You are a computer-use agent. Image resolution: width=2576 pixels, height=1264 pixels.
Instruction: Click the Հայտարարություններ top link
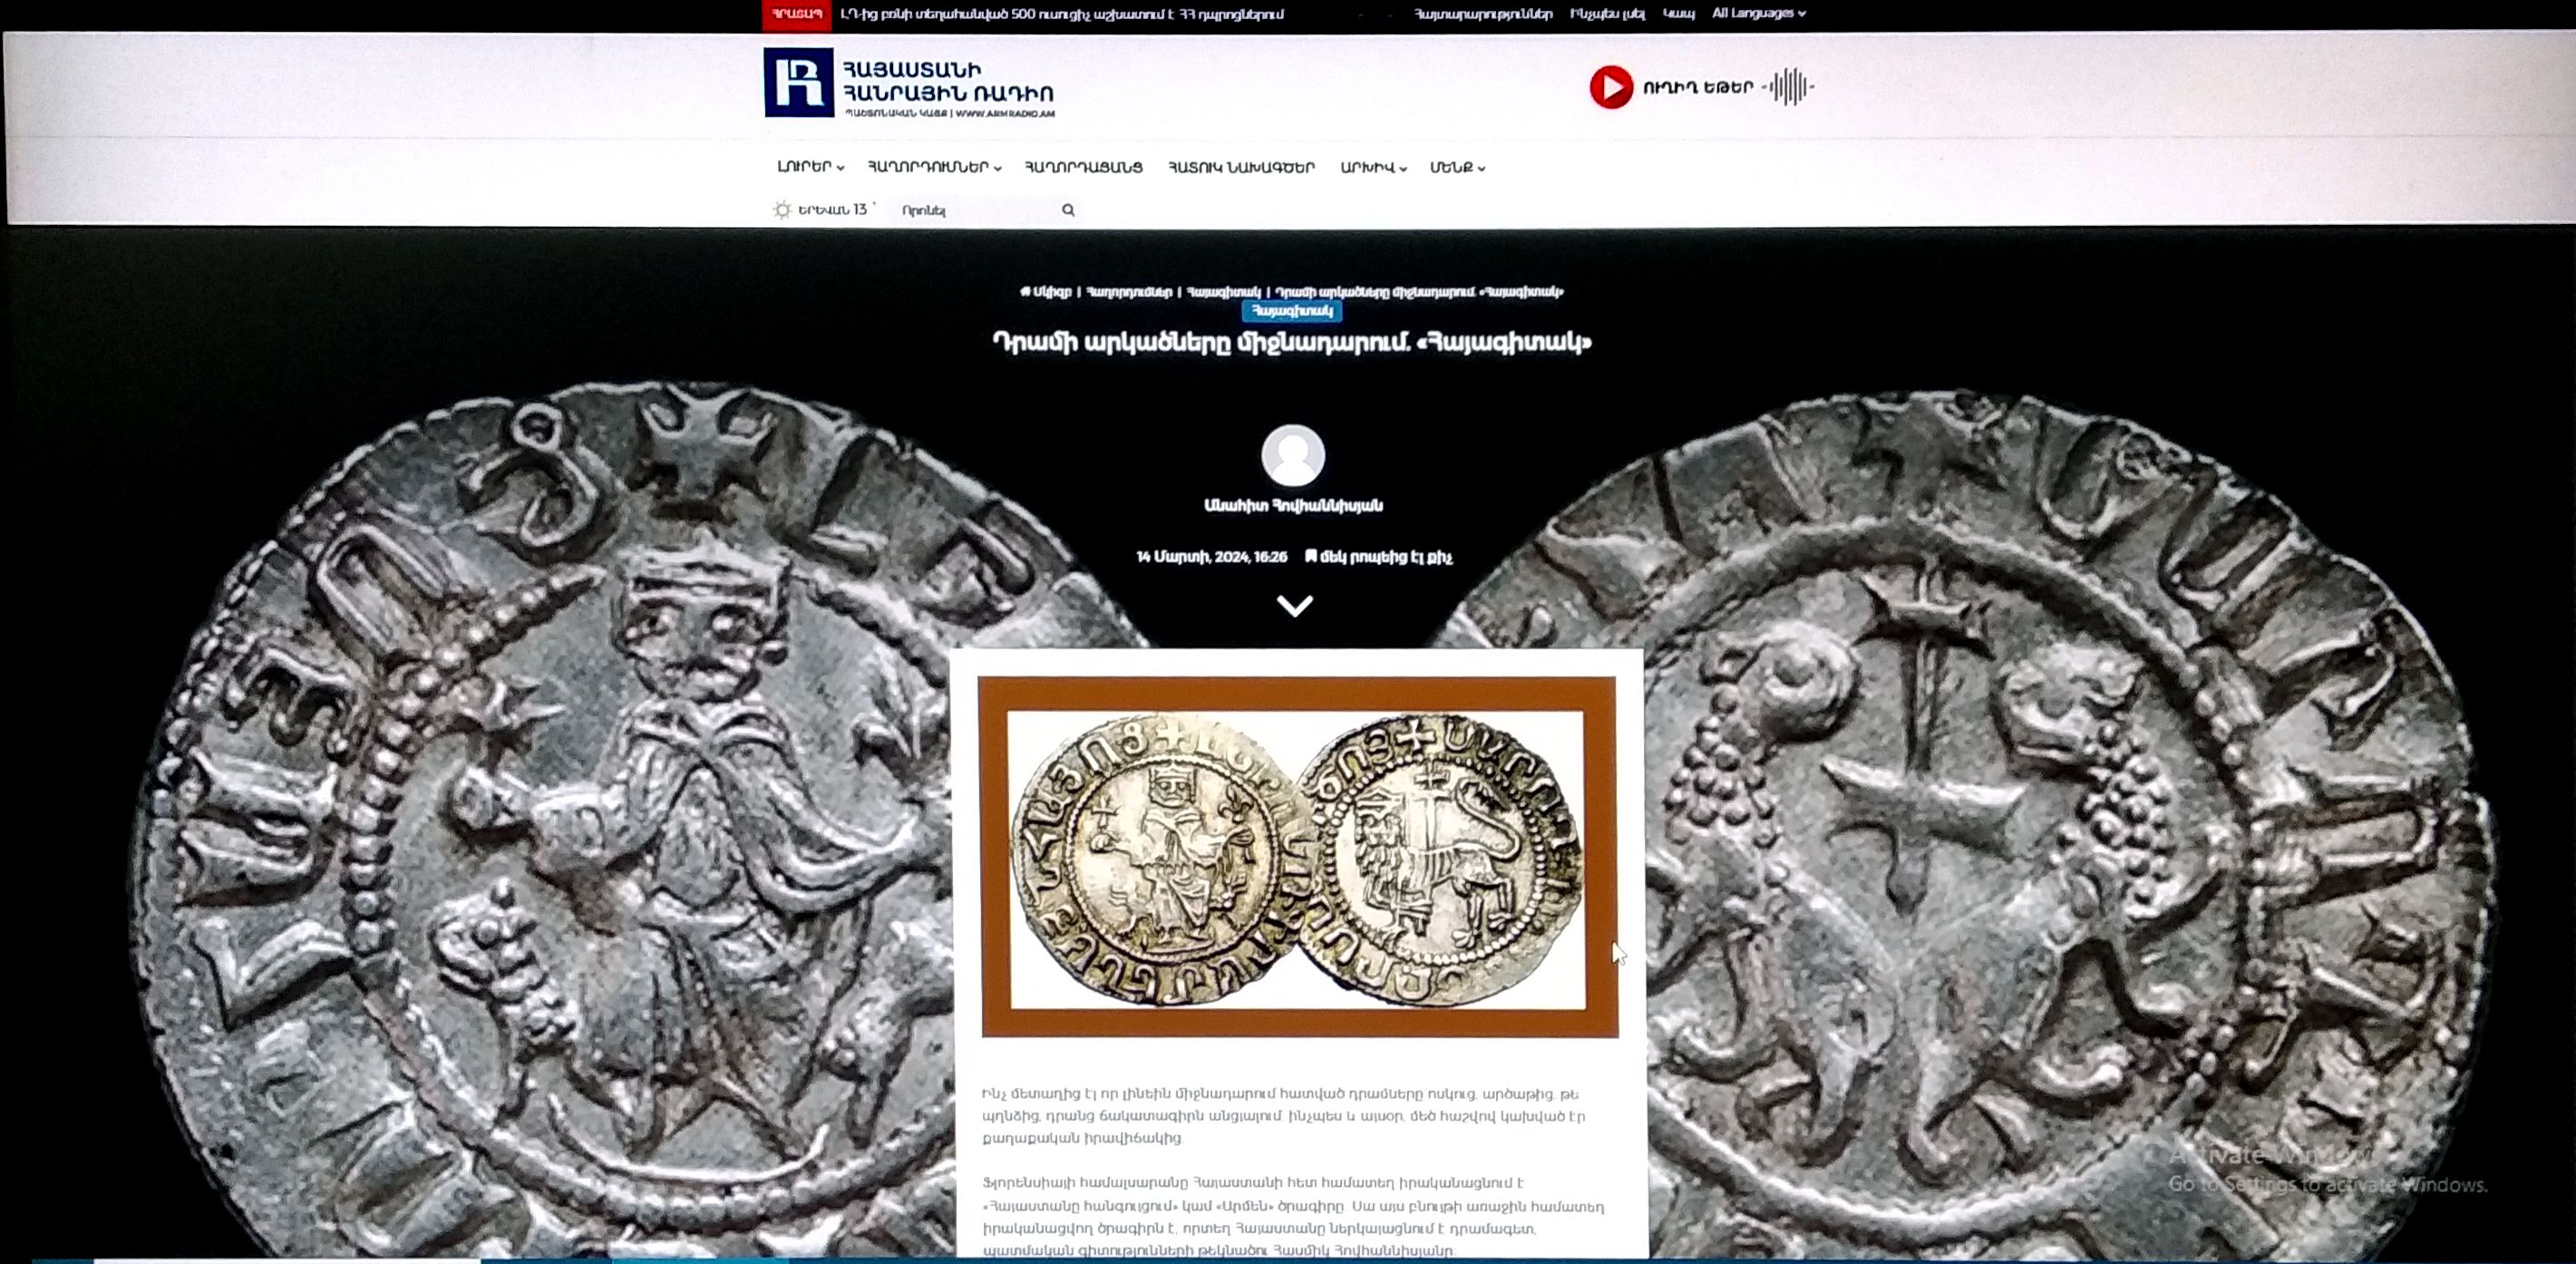(1483, 14)
